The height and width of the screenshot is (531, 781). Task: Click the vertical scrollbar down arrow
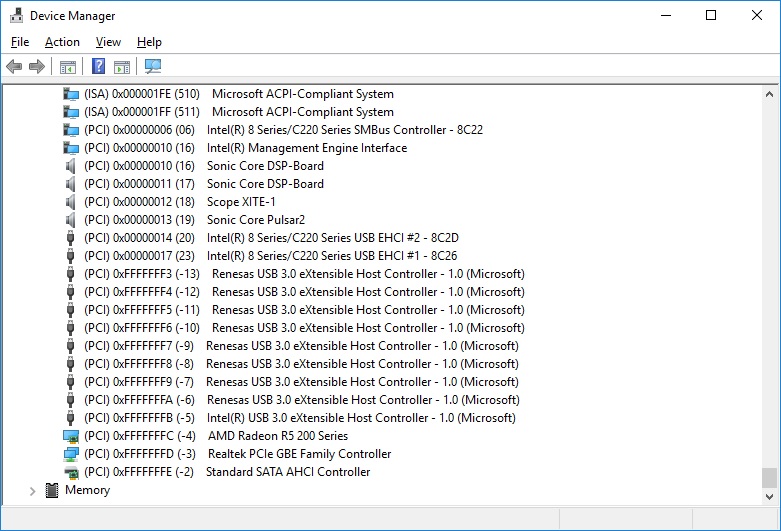tap(769, 495)
